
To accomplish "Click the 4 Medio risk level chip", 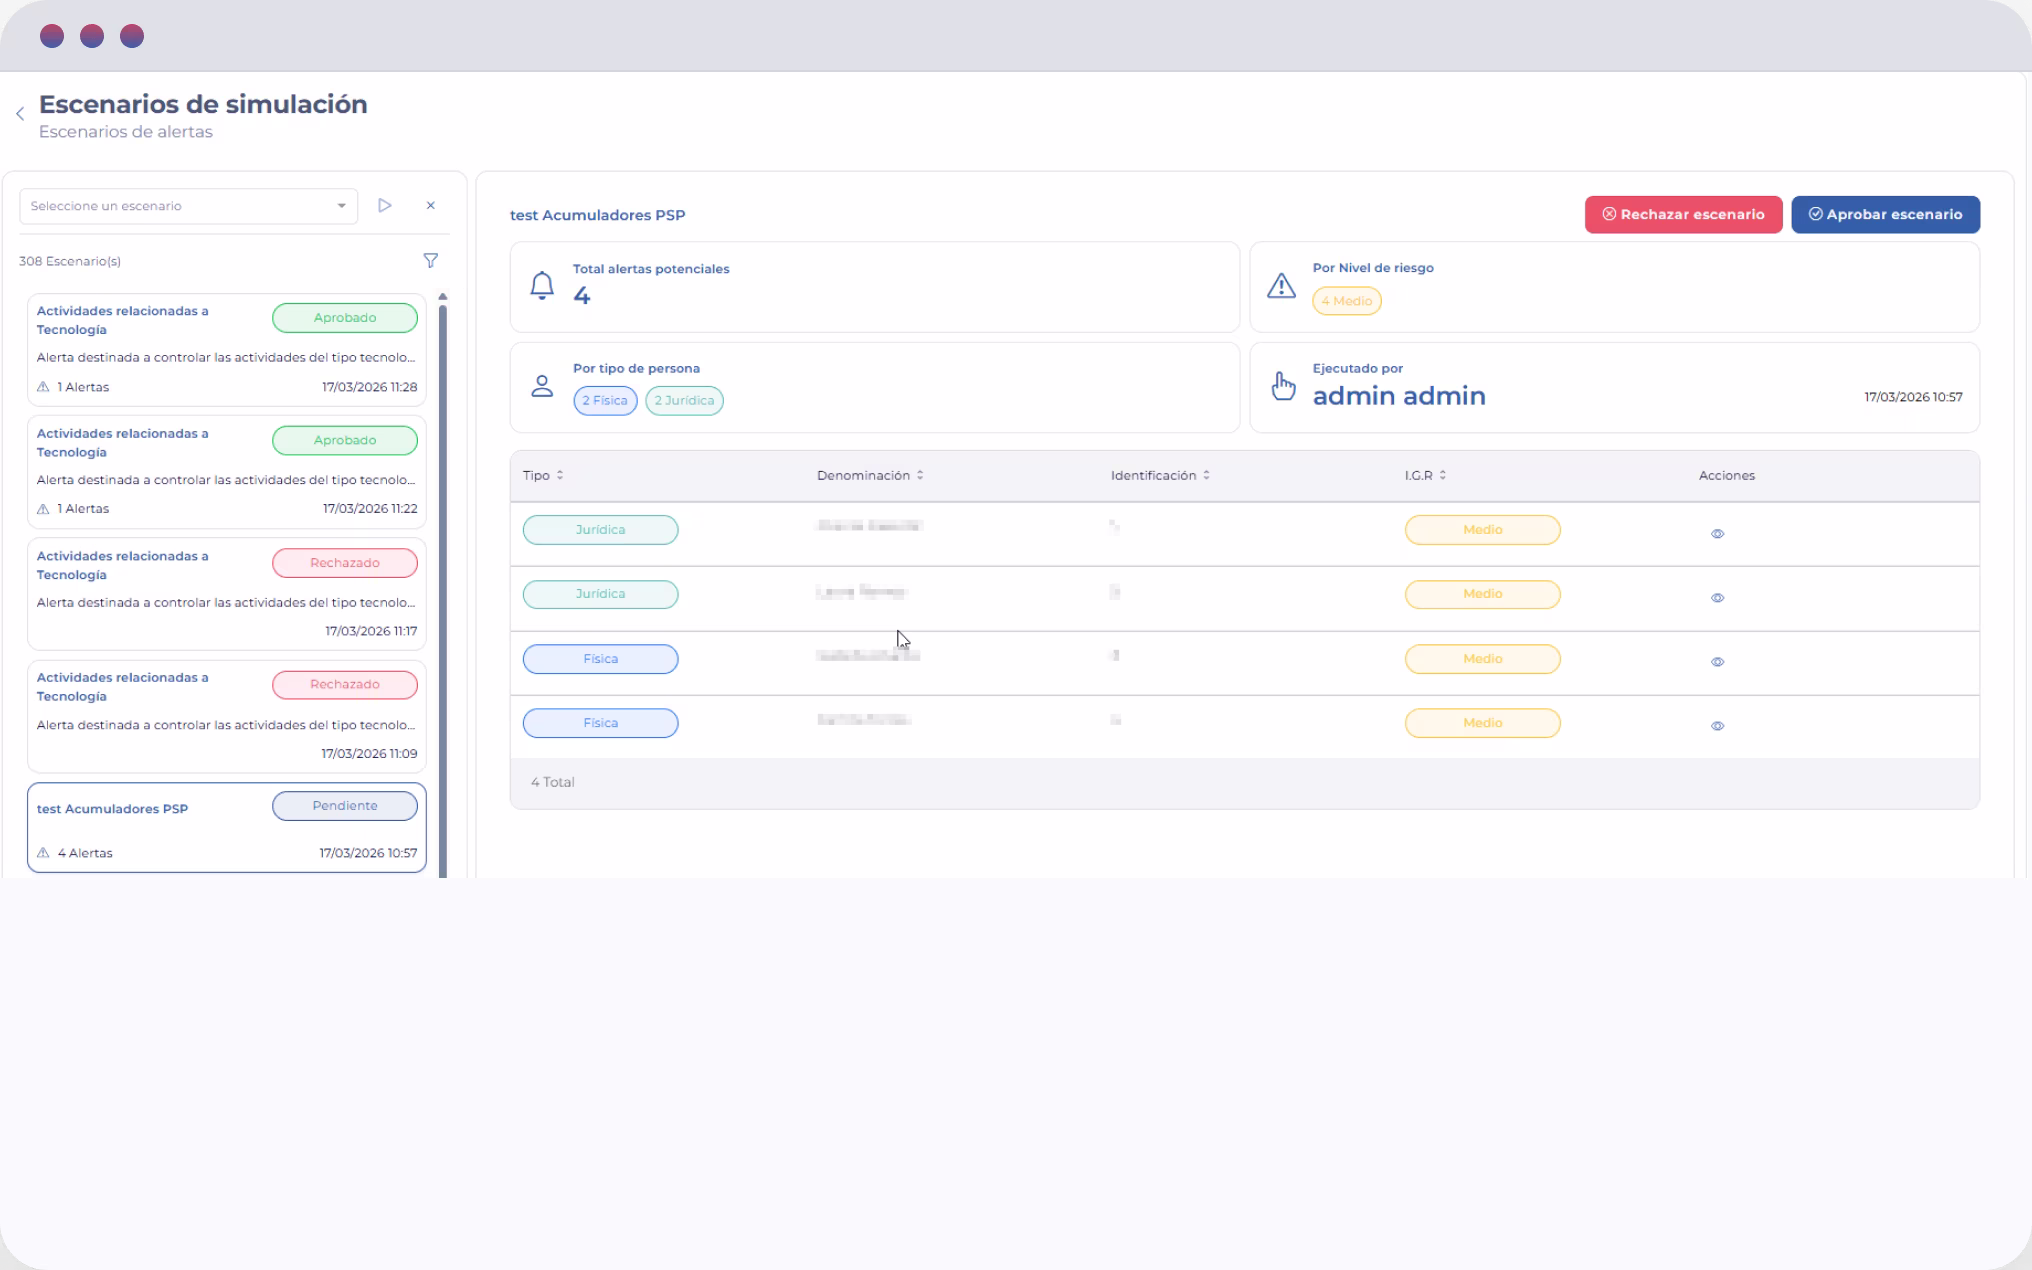I will 1346,301.
